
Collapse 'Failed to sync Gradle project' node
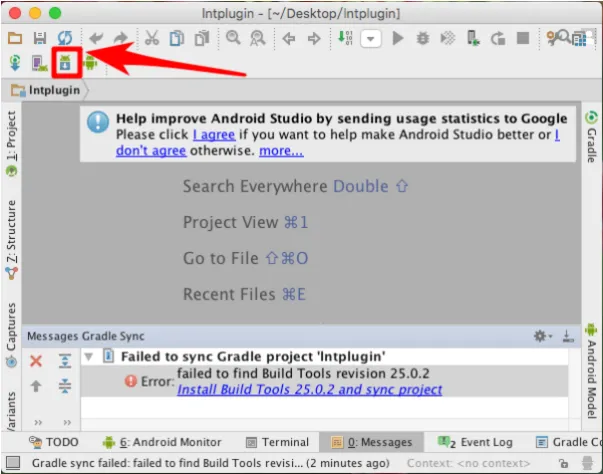pyautogui.click(x=89, y=356)
